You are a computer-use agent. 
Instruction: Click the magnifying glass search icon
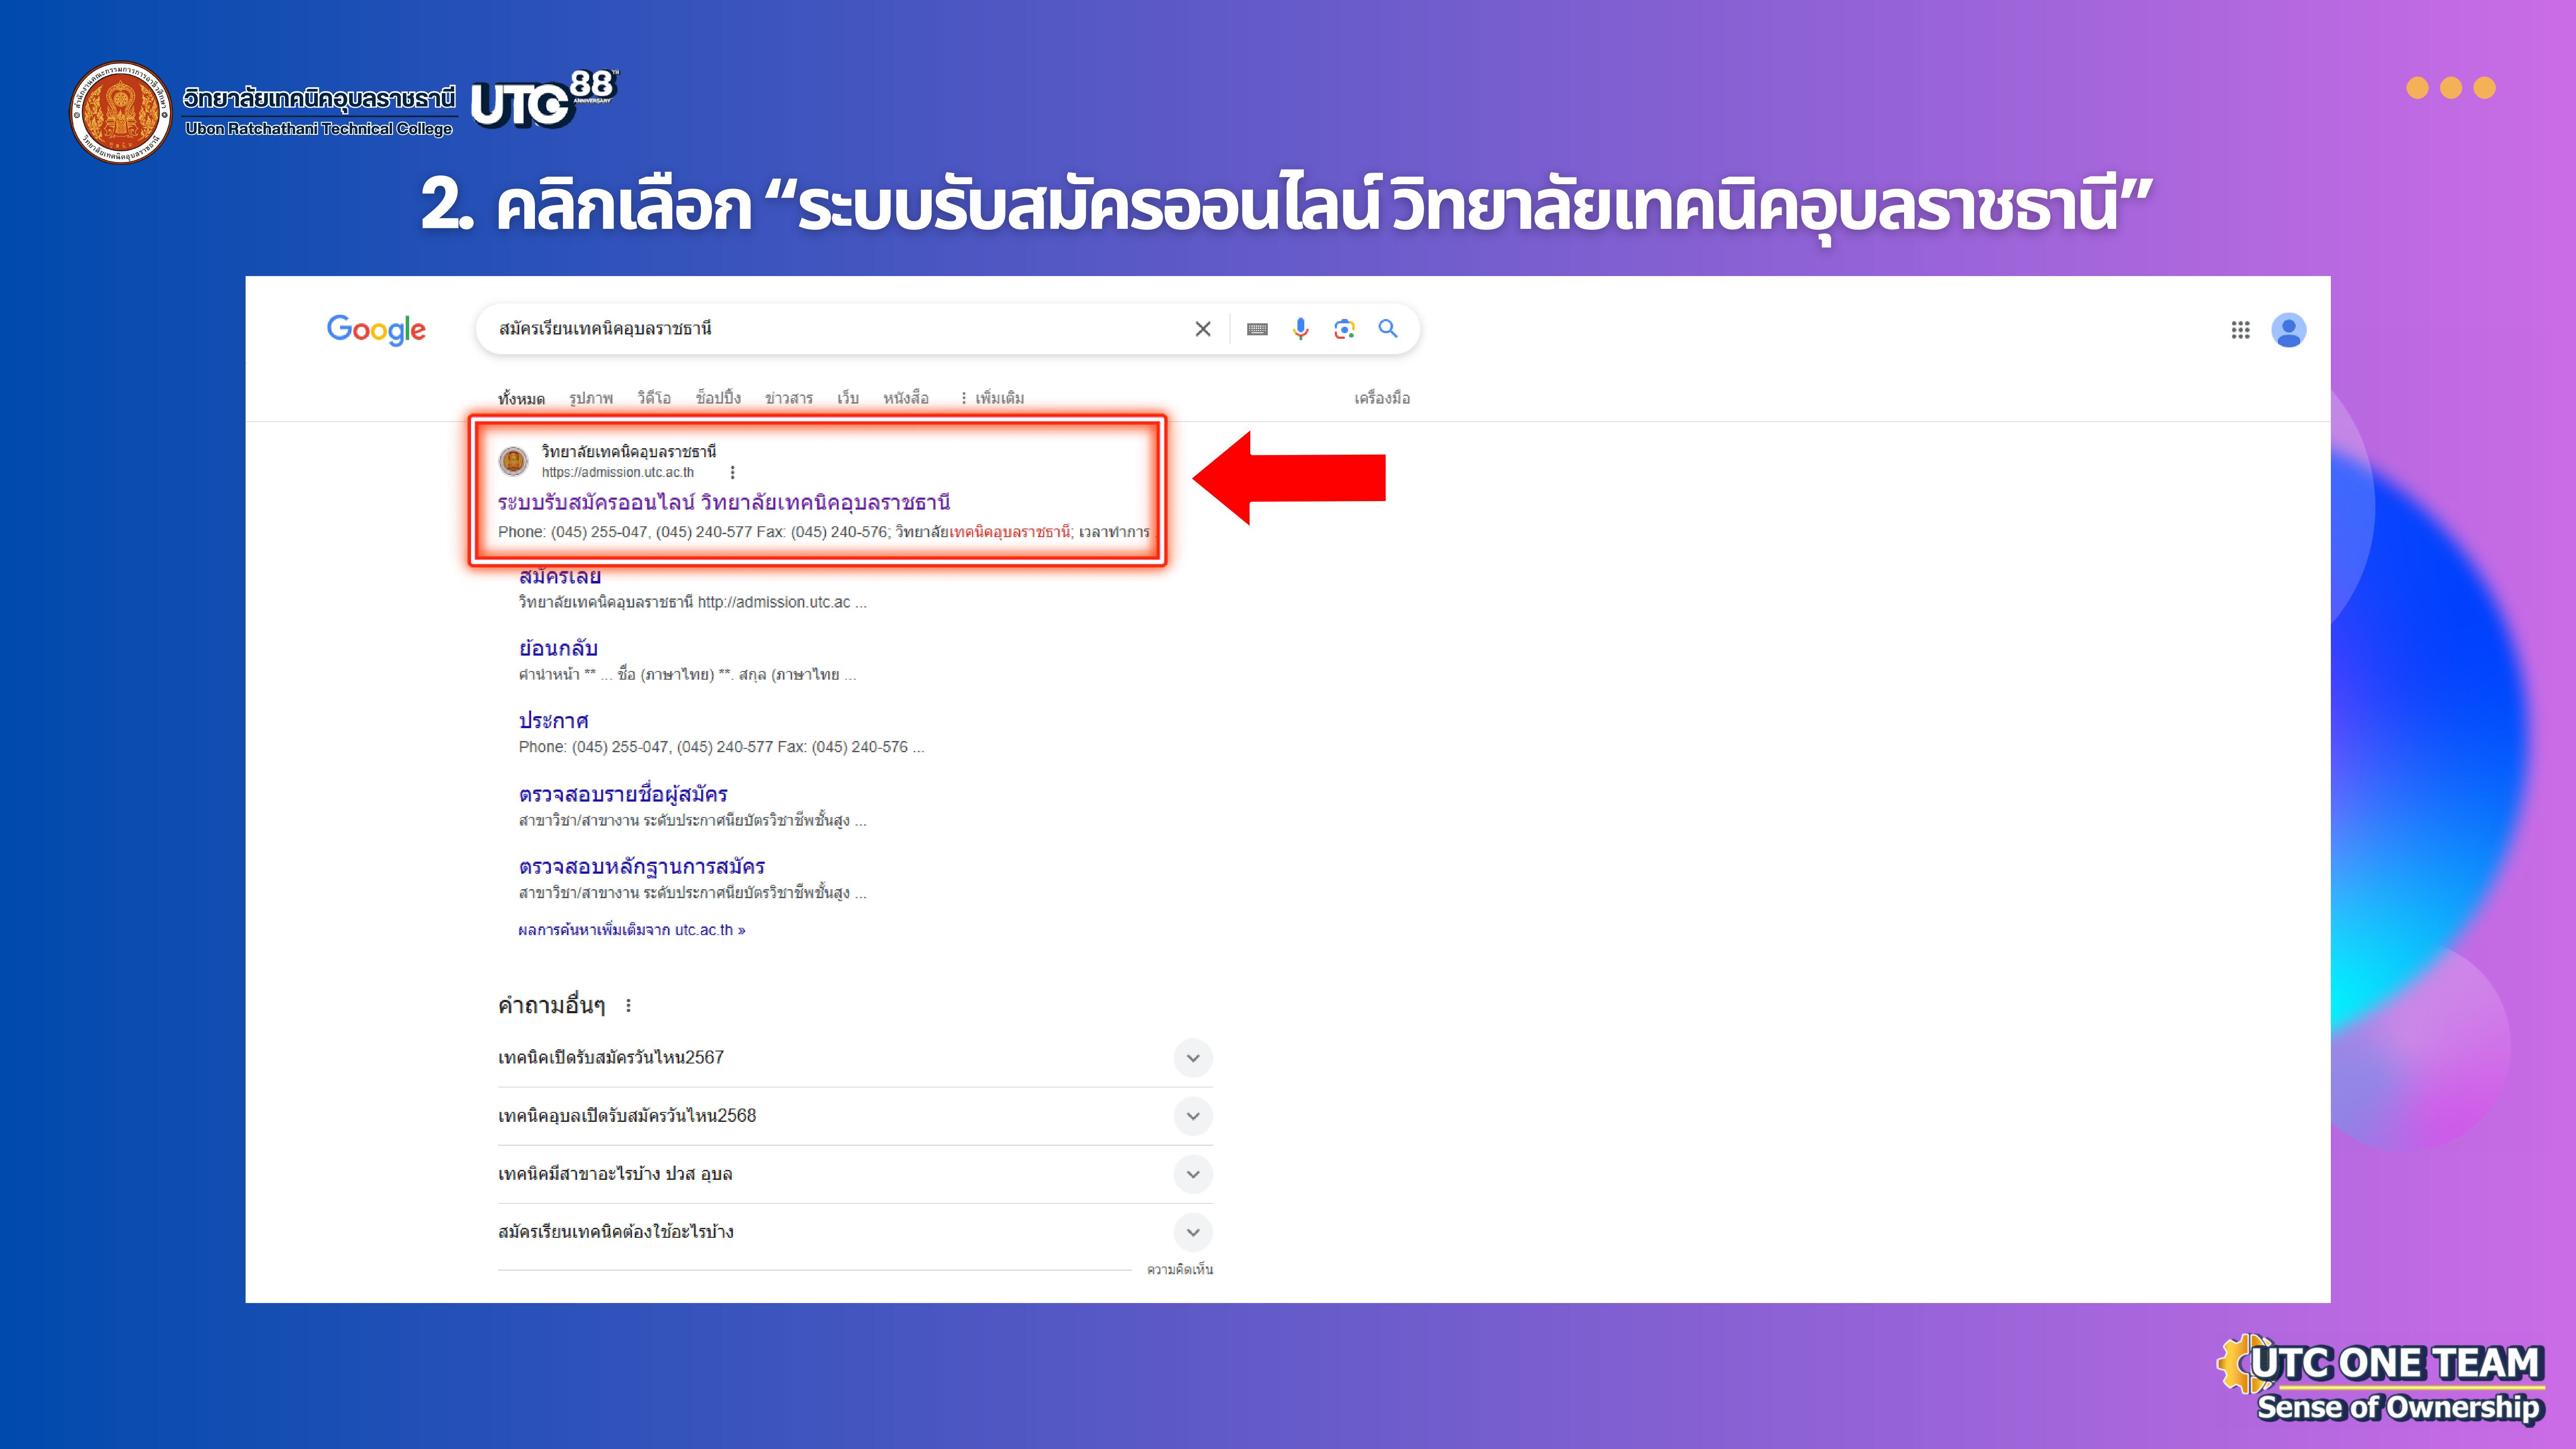click(1388, 328)
